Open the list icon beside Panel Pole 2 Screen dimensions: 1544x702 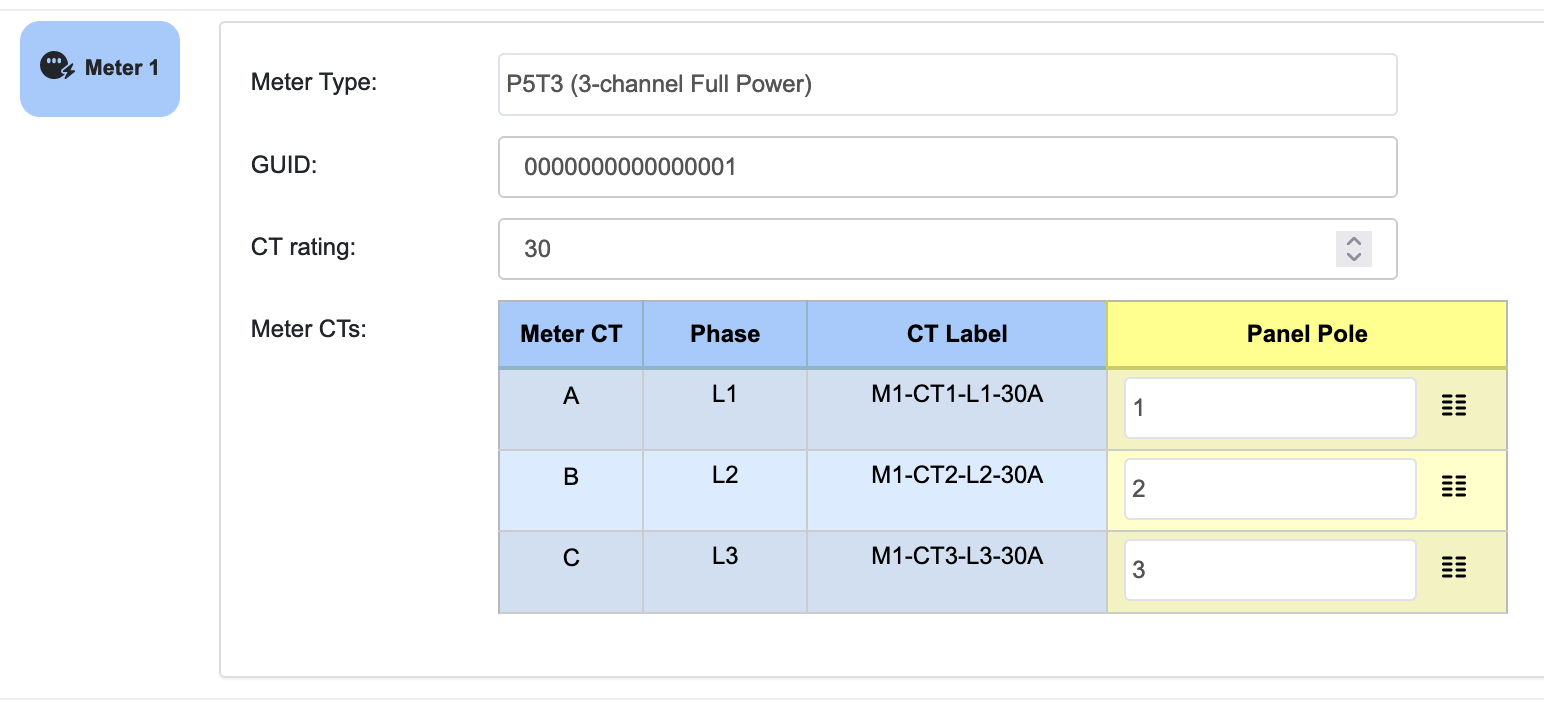1453,487
